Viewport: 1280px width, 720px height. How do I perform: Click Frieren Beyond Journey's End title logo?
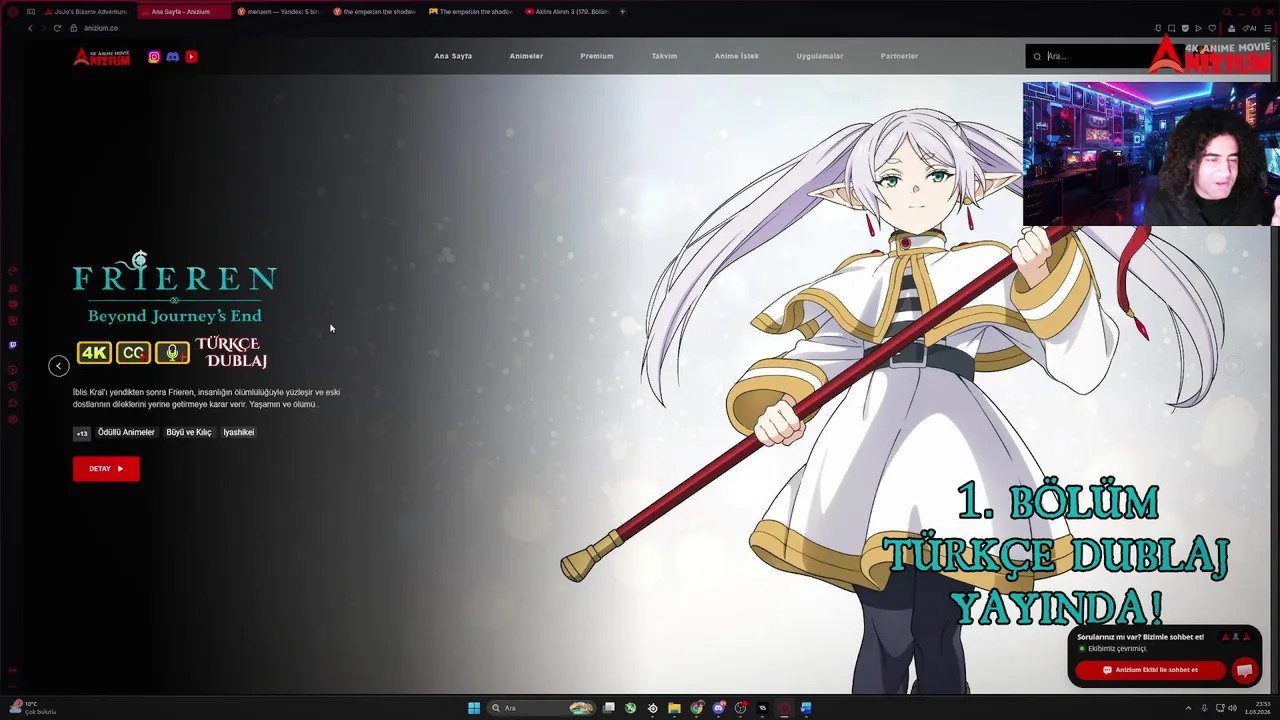click(175, 288)
